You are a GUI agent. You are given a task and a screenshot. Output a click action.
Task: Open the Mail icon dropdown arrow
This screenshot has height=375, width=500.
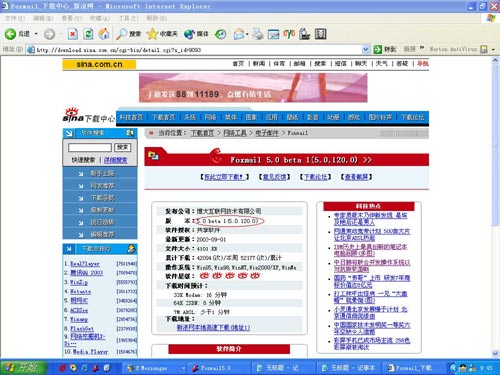(x=247, y=34)
